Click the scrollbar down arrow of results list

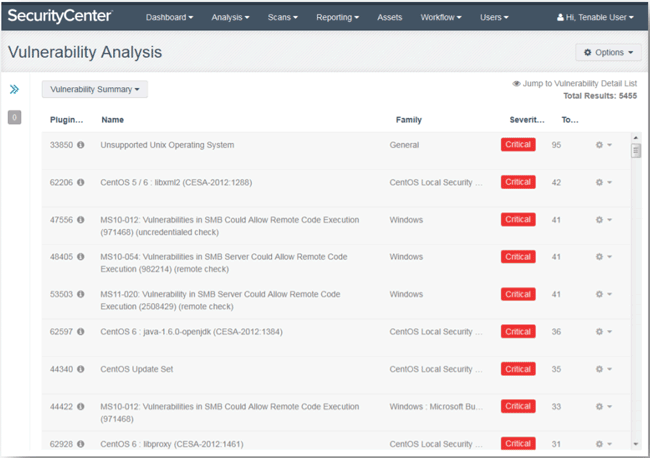(636, 444)
